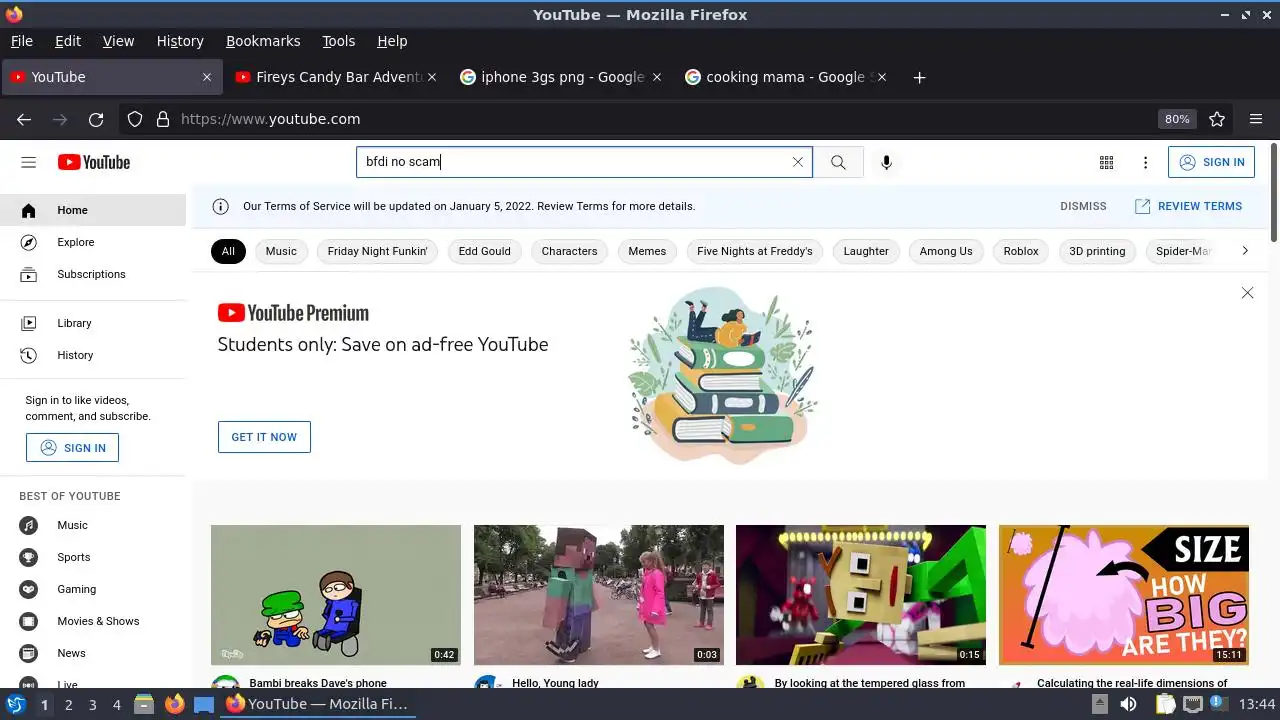The image size is (1280, 720).
Task: Open the Tools menu
Action: tap(338, 41)
